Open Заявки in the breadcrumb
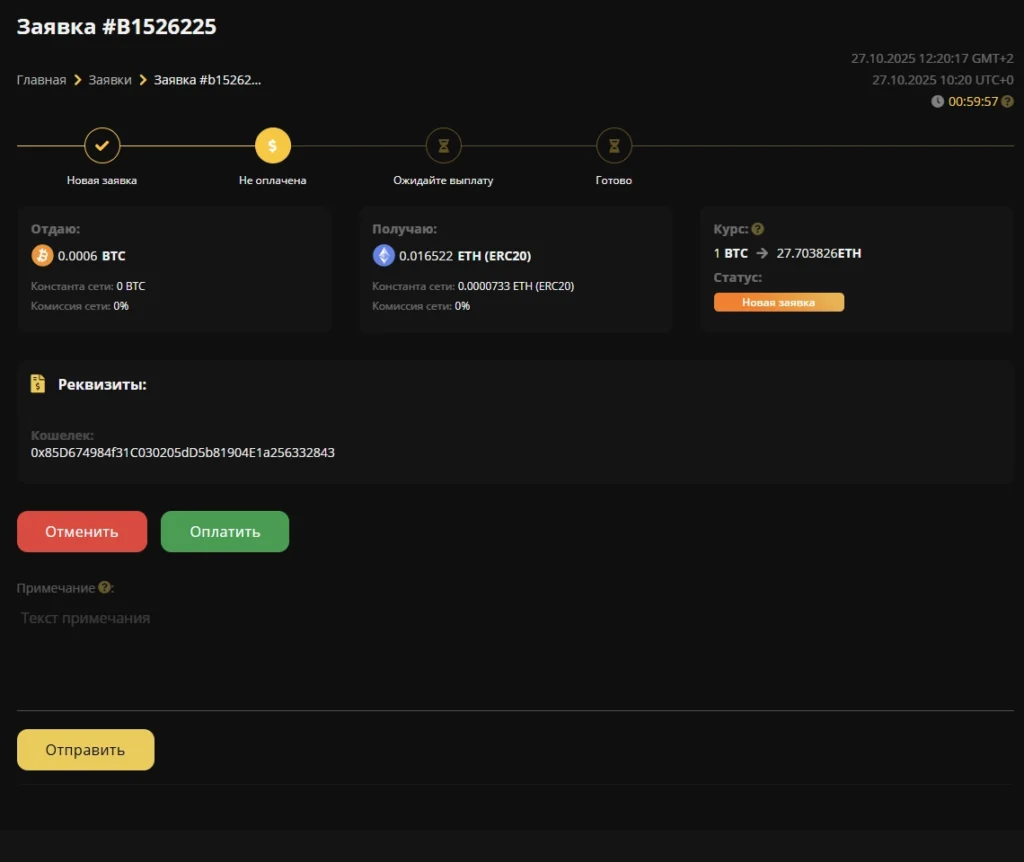Screen dimensions: 1024x862 tap(110, 80)
